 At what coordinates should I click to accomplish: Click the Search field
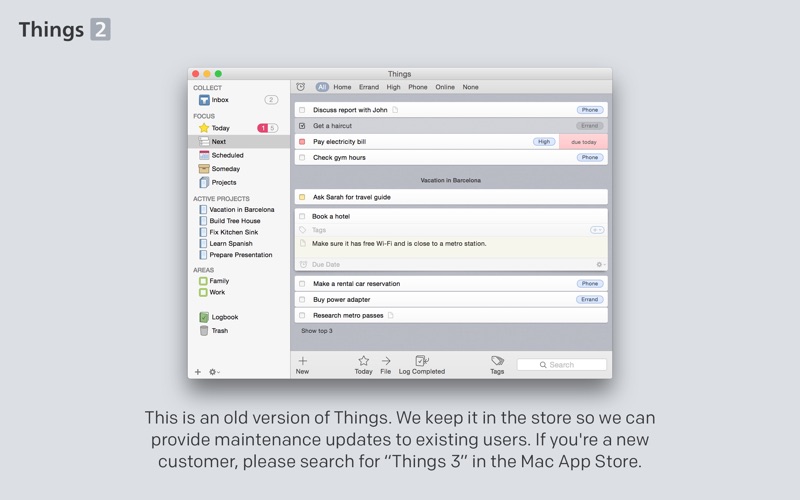[562, 365]
